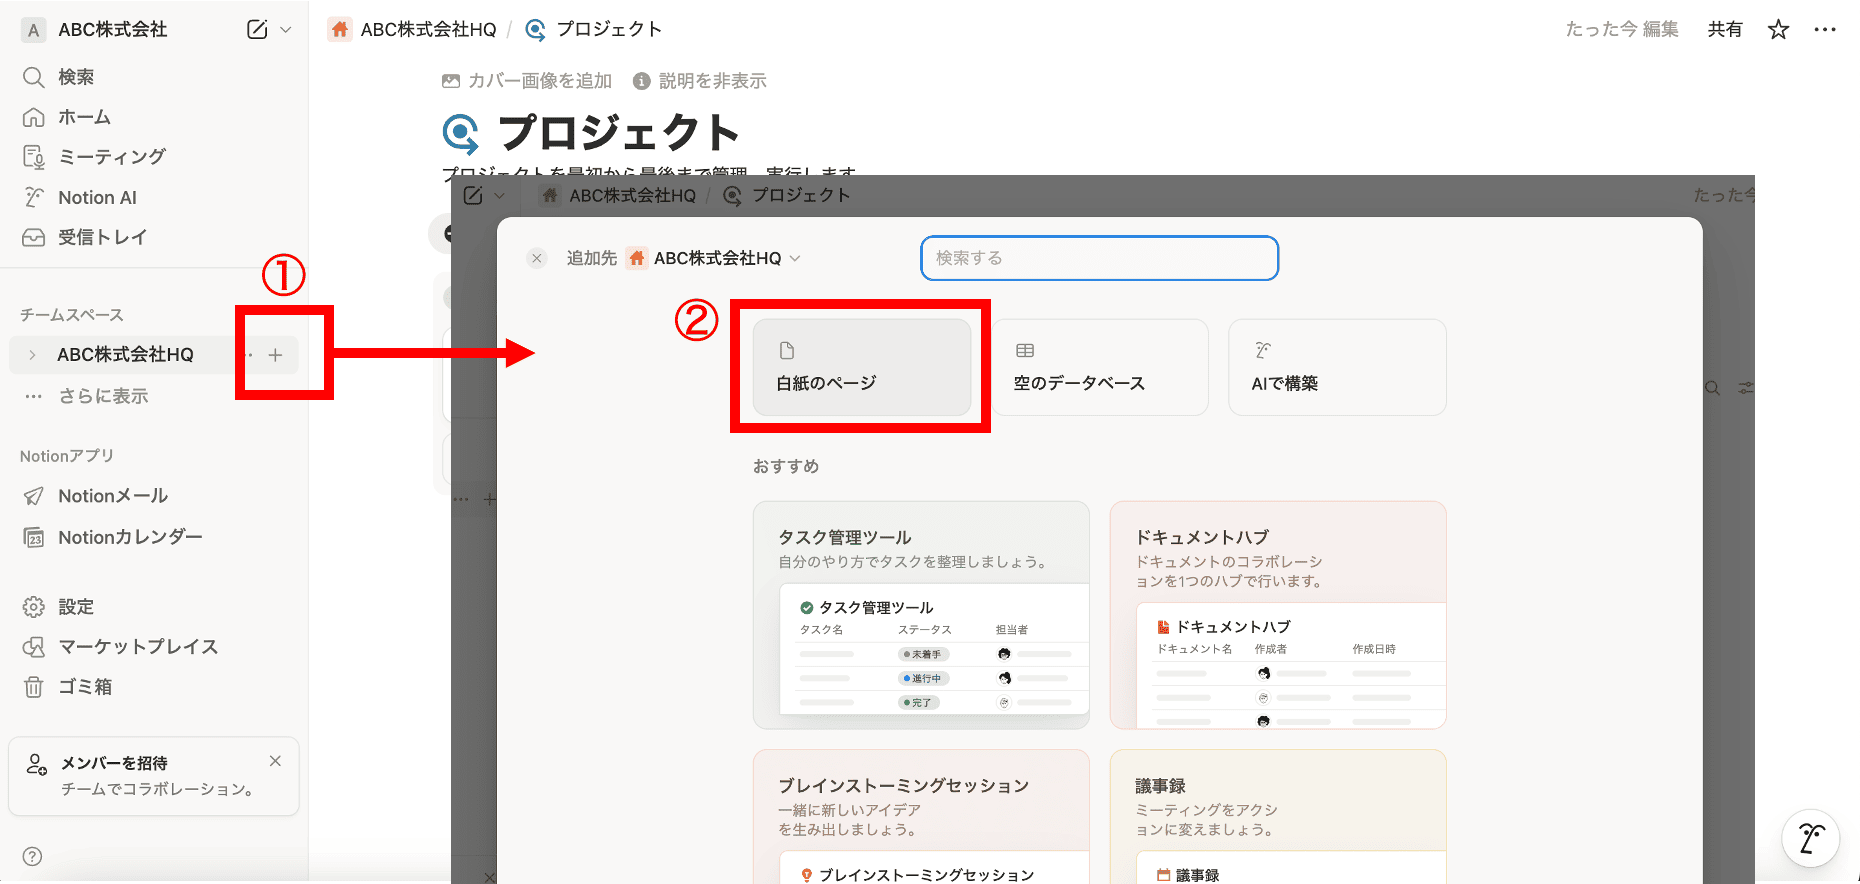Click the plus icon next to ABC株式会社HQ
Image resolution: width=1860 pixels, height=884 pixels.
(276, 355)
